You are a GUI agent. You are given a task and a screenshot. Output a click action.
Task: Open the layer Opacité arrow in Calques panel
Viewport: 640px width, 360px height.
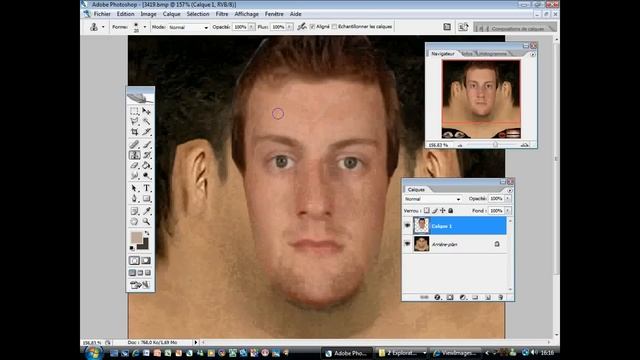(508, 198)
